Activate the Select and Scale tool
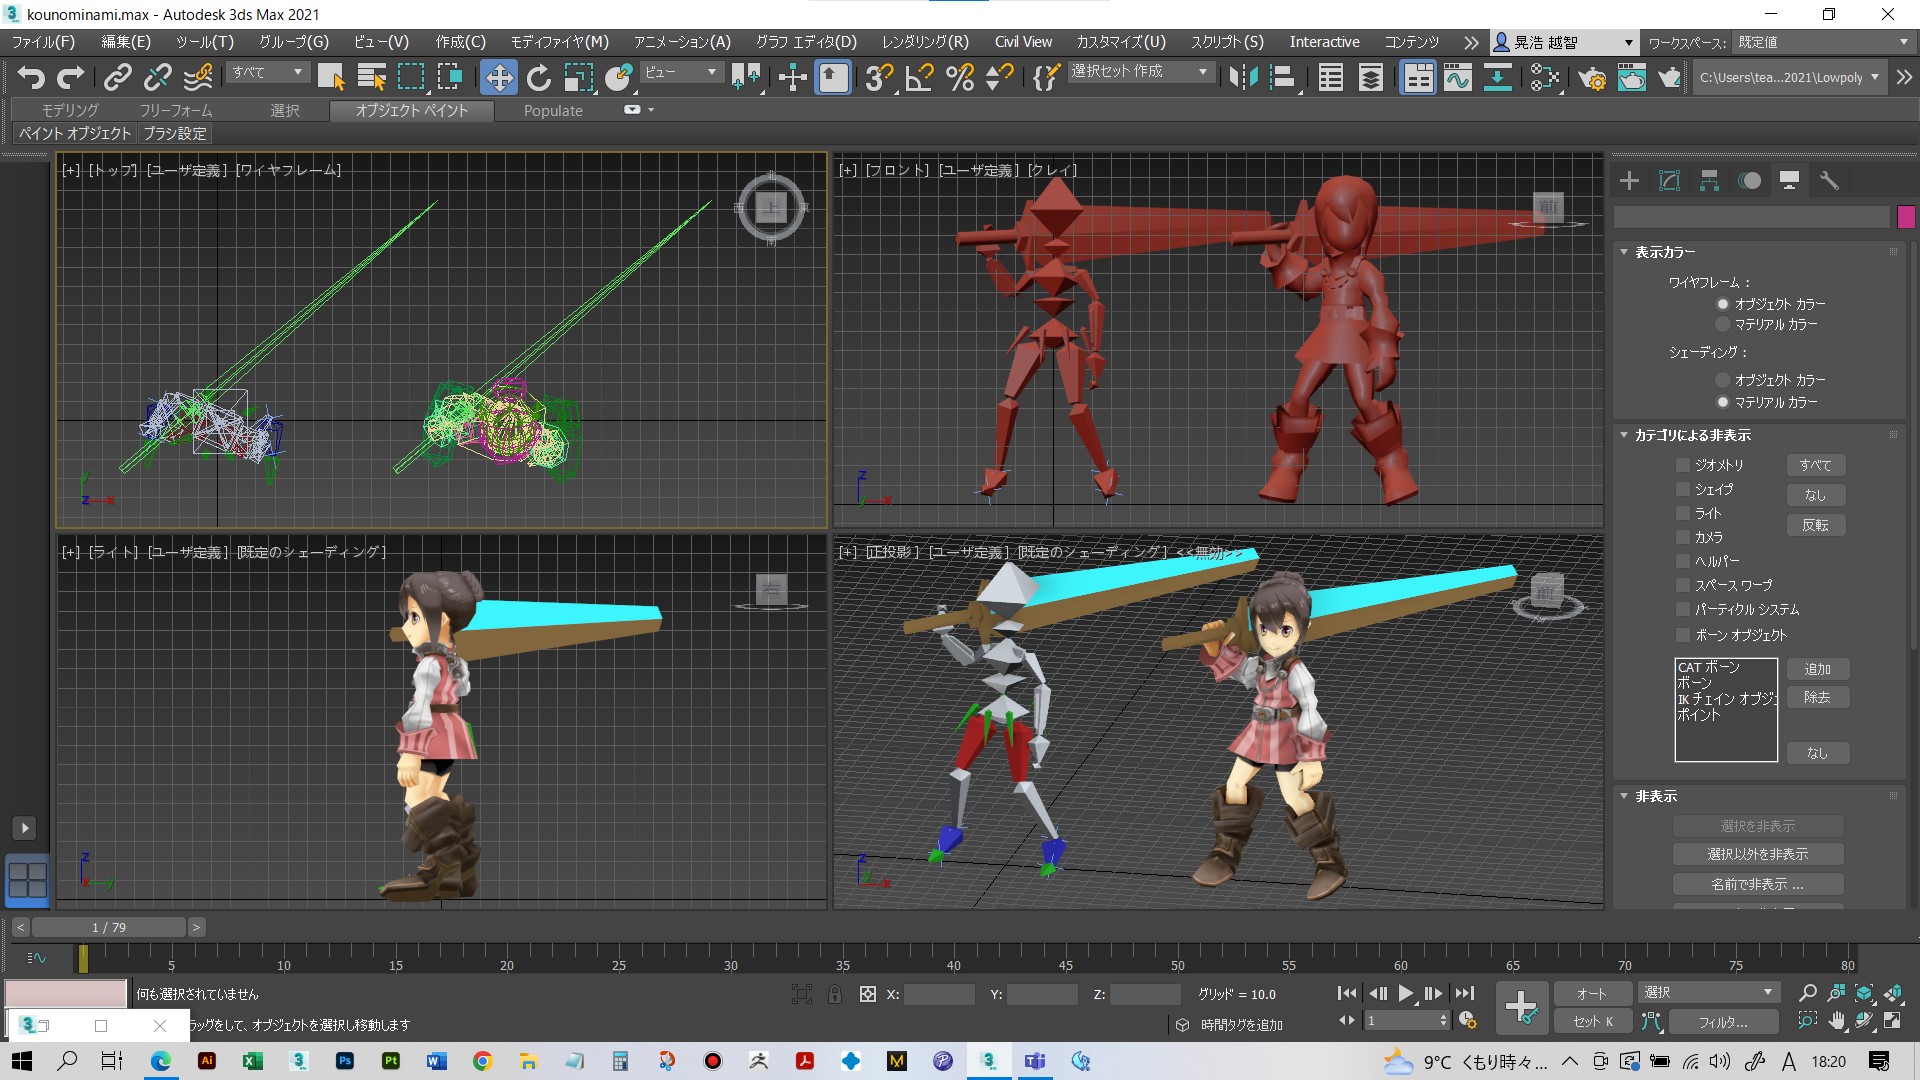This screenshot has width=1920, height=1080. pyautogui.click(x=578, y=77)
